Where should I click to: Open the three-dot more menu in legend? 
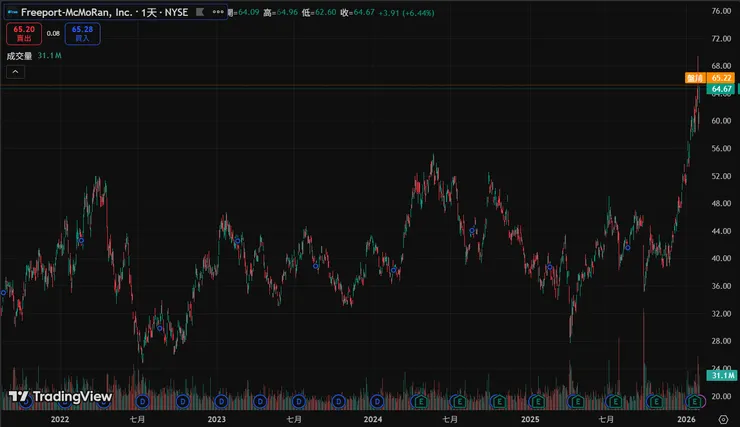pos(218,12)
